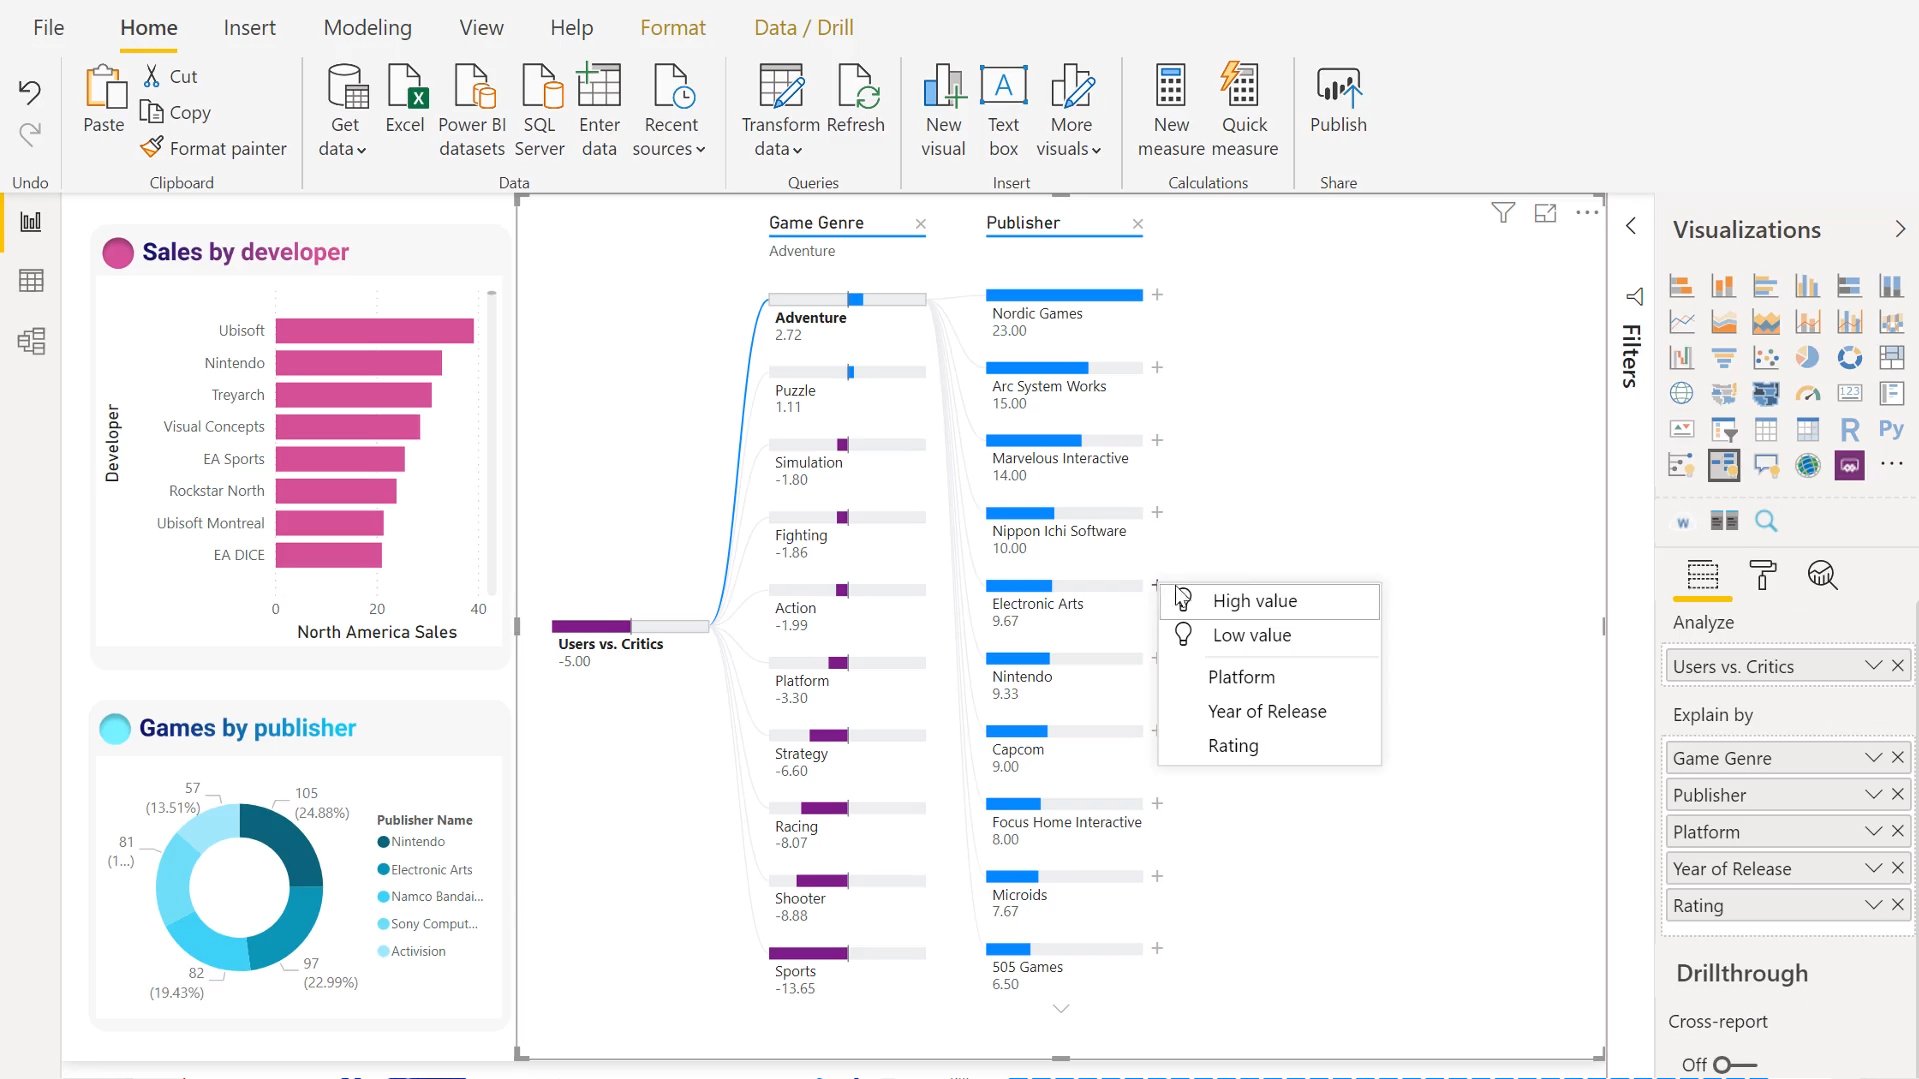Publish the report
Screen dimensions: 1919x1079
[x=1338, y=99]
